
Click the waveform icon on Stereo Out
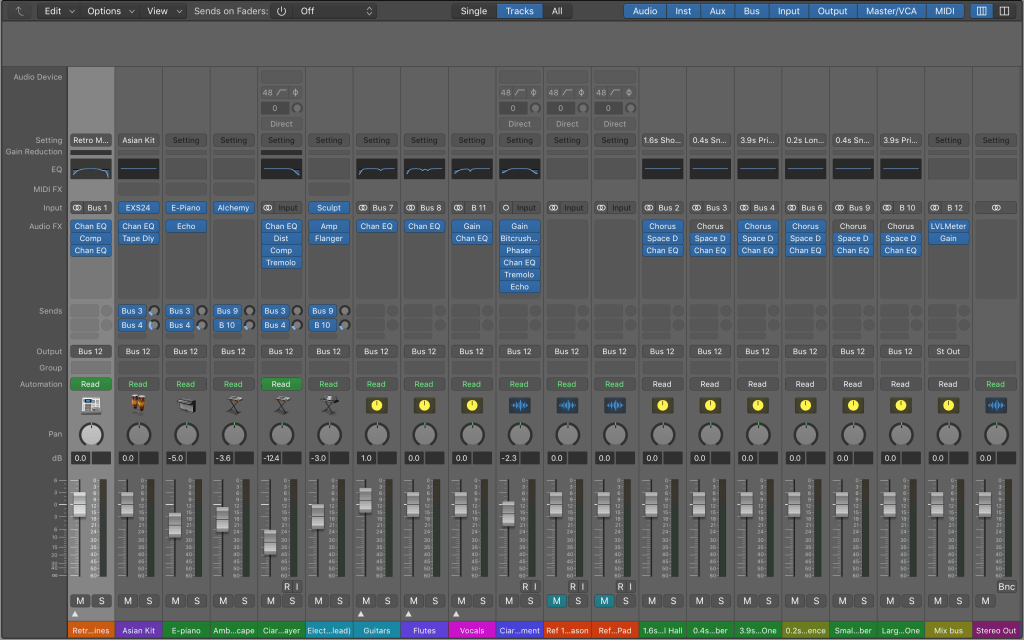click(x=995, y=405)
